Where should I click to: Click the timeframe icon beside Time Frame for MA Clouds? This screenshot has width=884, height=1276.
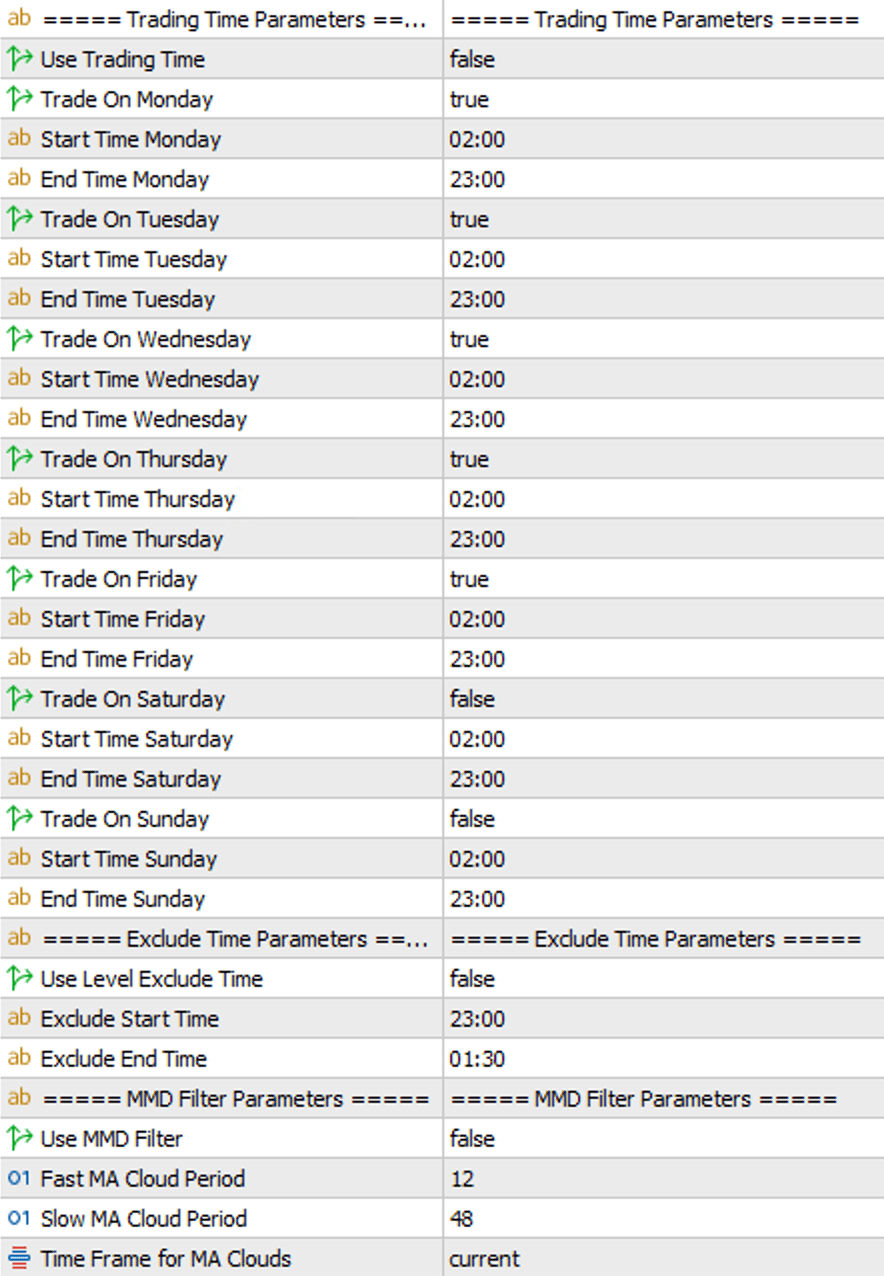point(18,1259)
